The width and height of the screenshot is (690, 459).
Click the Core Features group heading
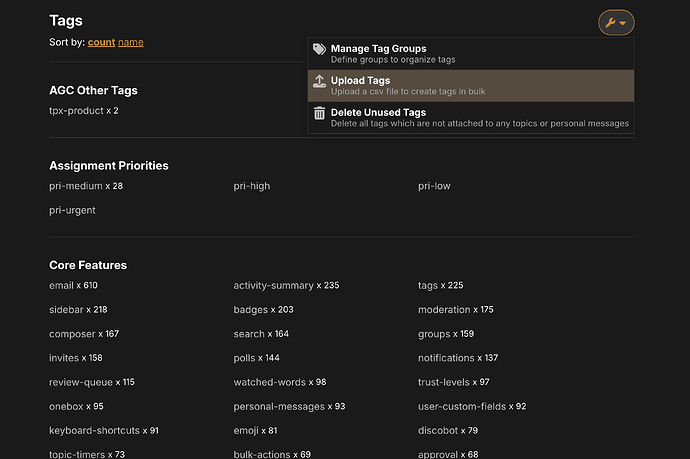tap(88, 265)
